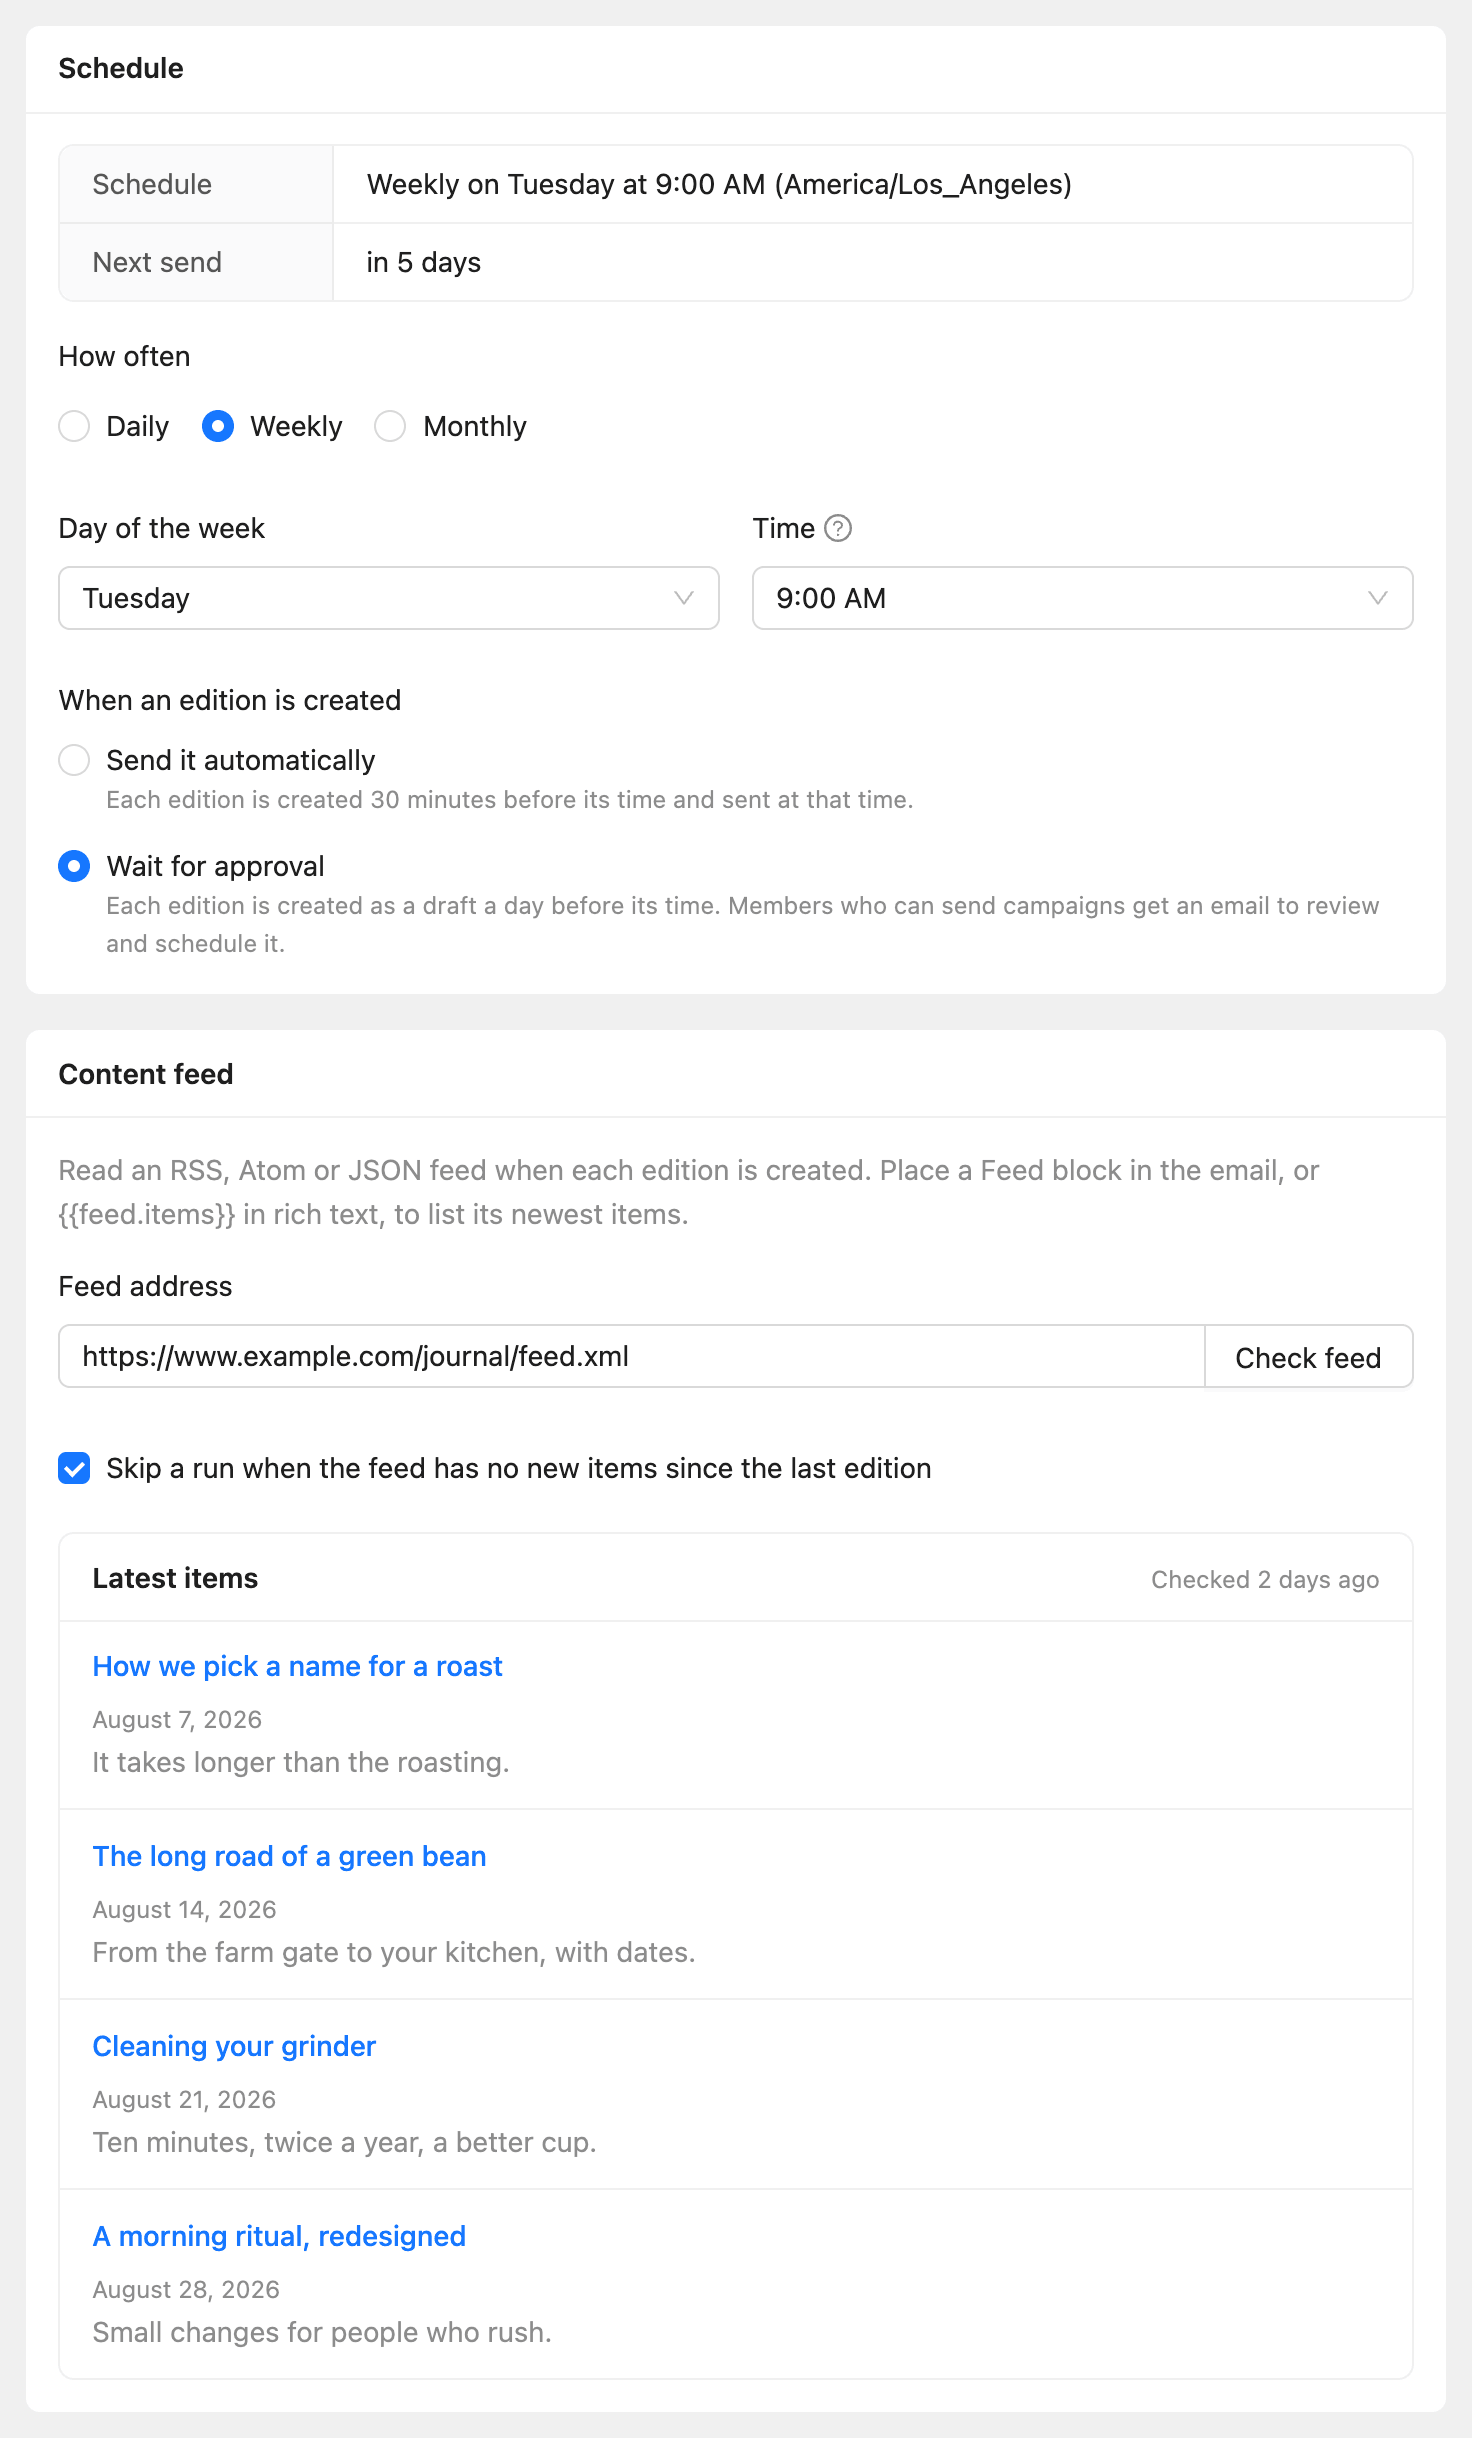Click the Feed address input field
This screenshot has height=2438, width=1472.
click(x=632, y=1357)
